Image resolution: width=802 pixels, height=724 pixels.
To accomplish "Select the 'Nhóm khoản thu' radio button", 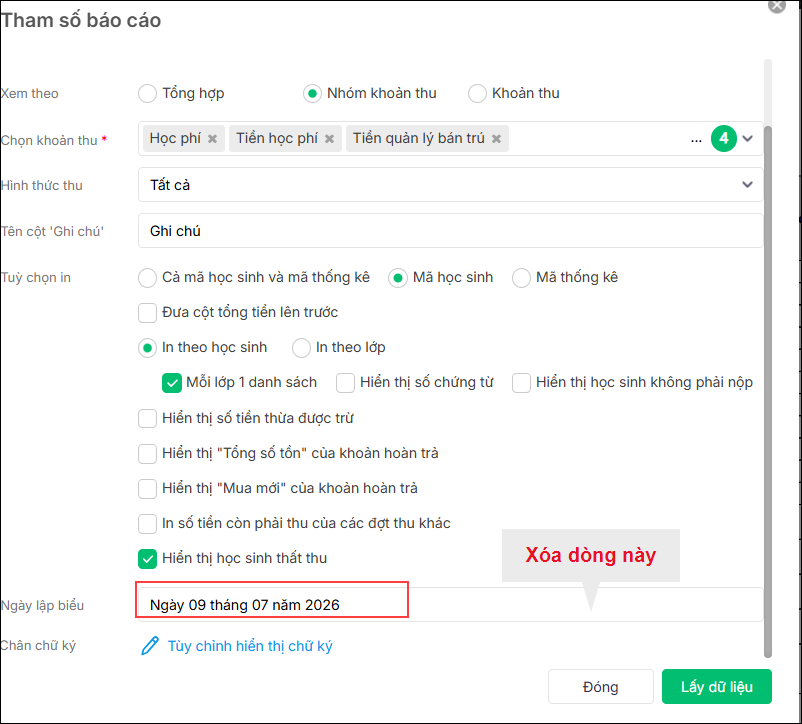I will pos(312,94).
